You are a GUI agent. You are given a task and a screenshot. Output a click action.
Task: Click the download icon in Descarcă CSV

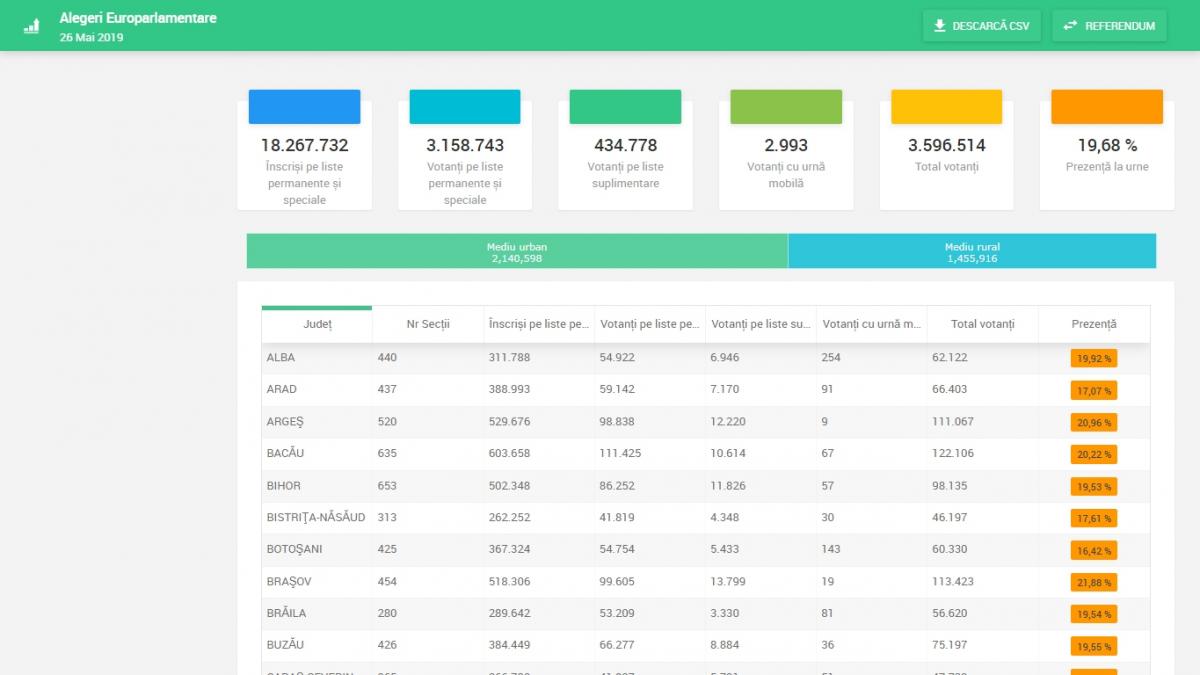[x=939, y=26]
